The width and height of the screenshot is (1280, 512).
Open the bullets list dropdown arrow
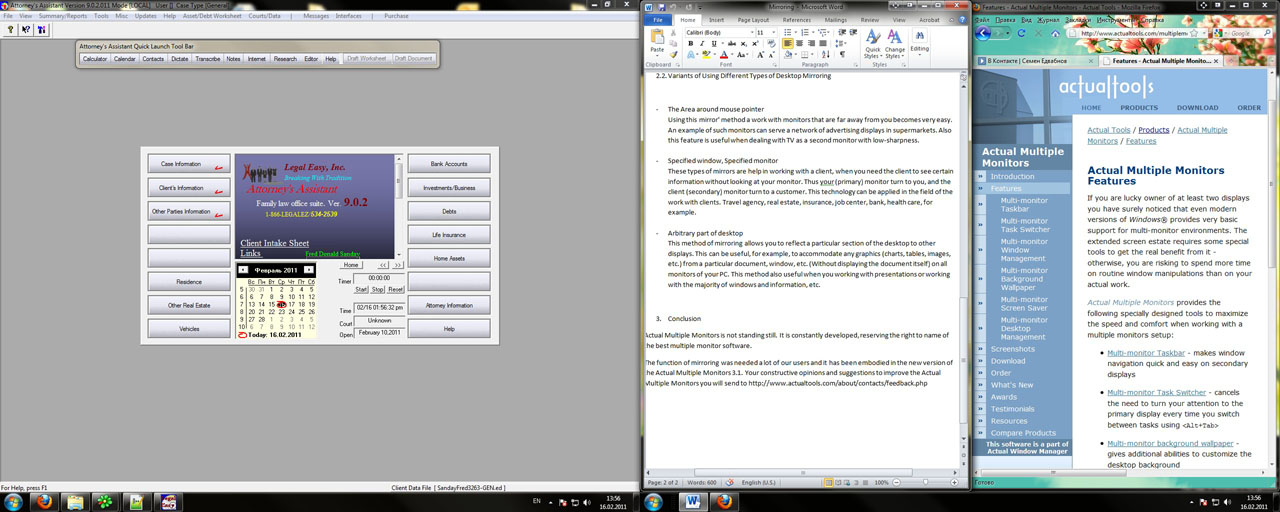coord(796,32)
